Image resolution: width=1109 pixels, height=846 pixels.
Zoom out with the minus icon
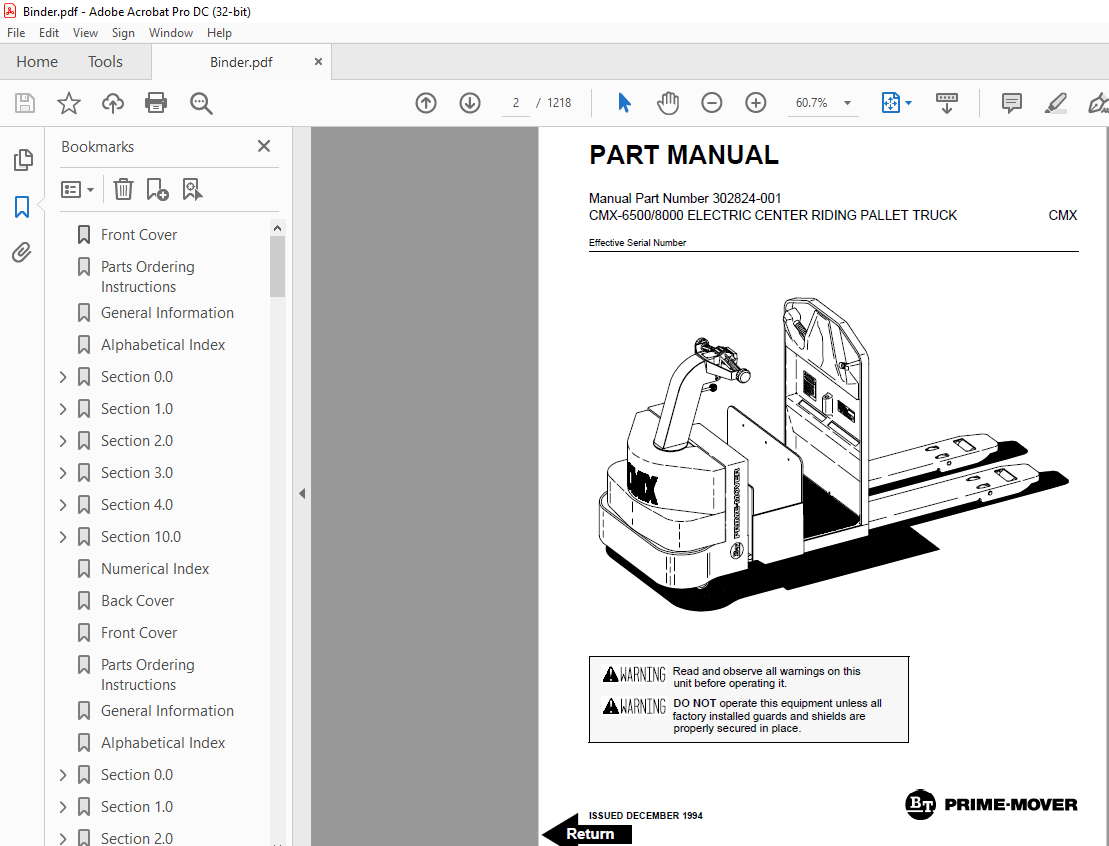point(712,103)
